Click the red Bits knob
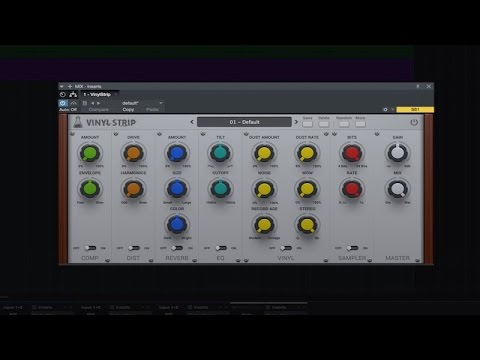 click(x=352, y=153)
